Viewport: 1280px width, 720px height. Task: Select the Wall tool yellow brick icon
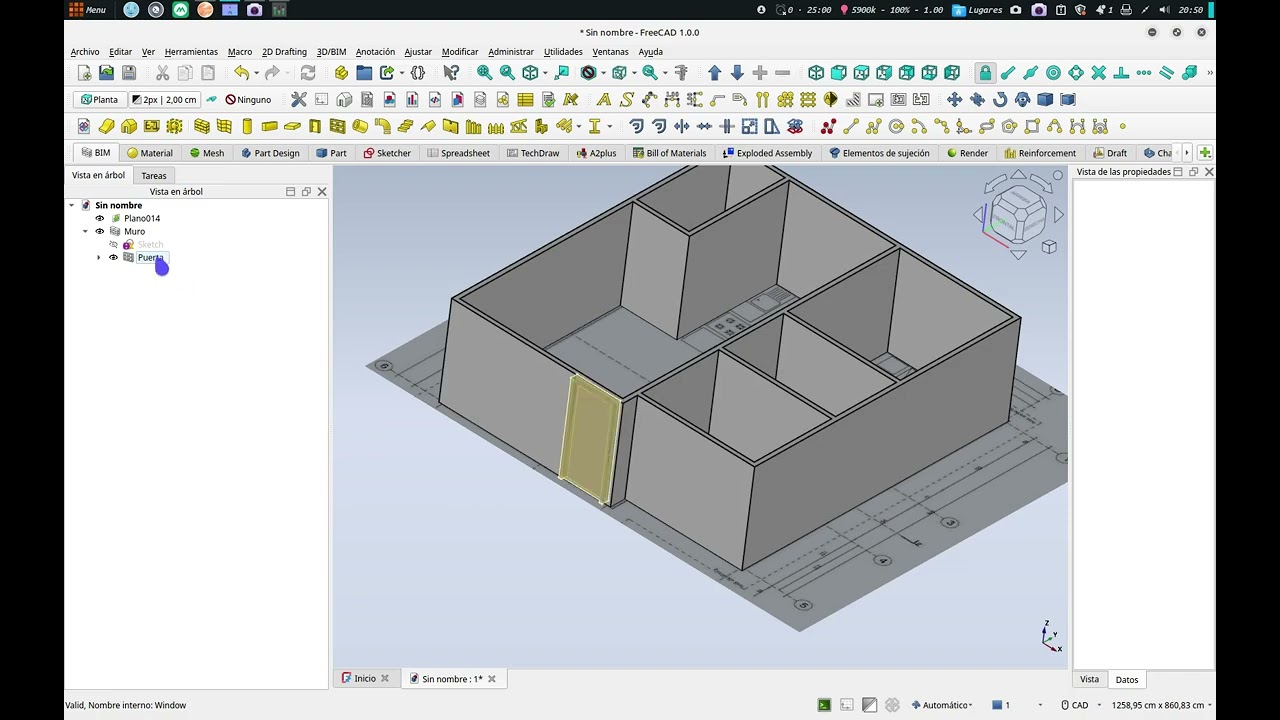click(x=201, y=126)
